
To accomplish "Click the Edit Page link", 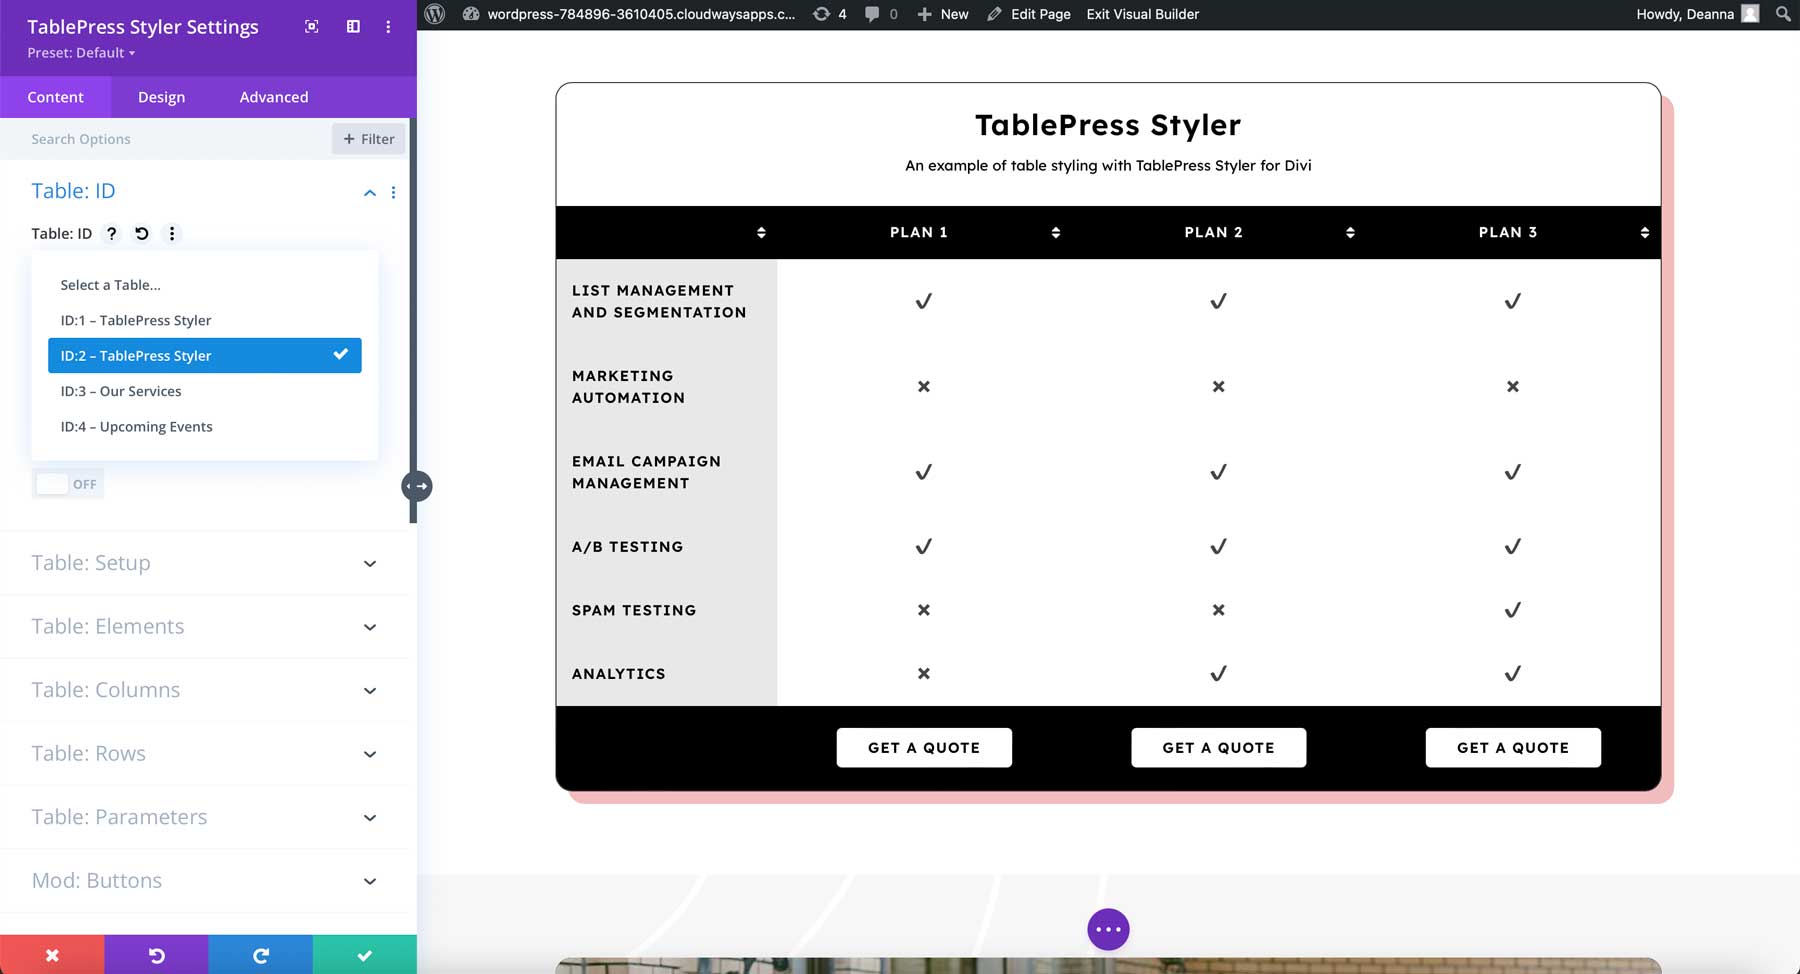I will pos(1029,14).
